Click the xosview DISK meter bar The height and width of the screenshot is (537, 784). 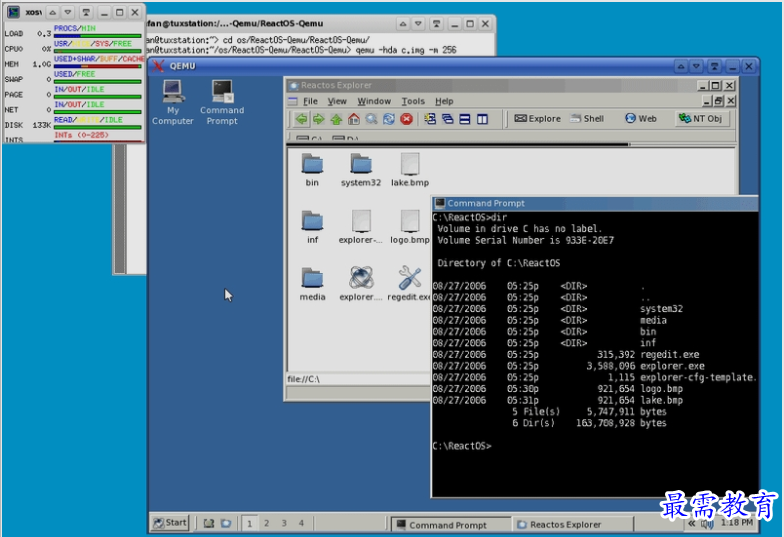tap(98, 127)
